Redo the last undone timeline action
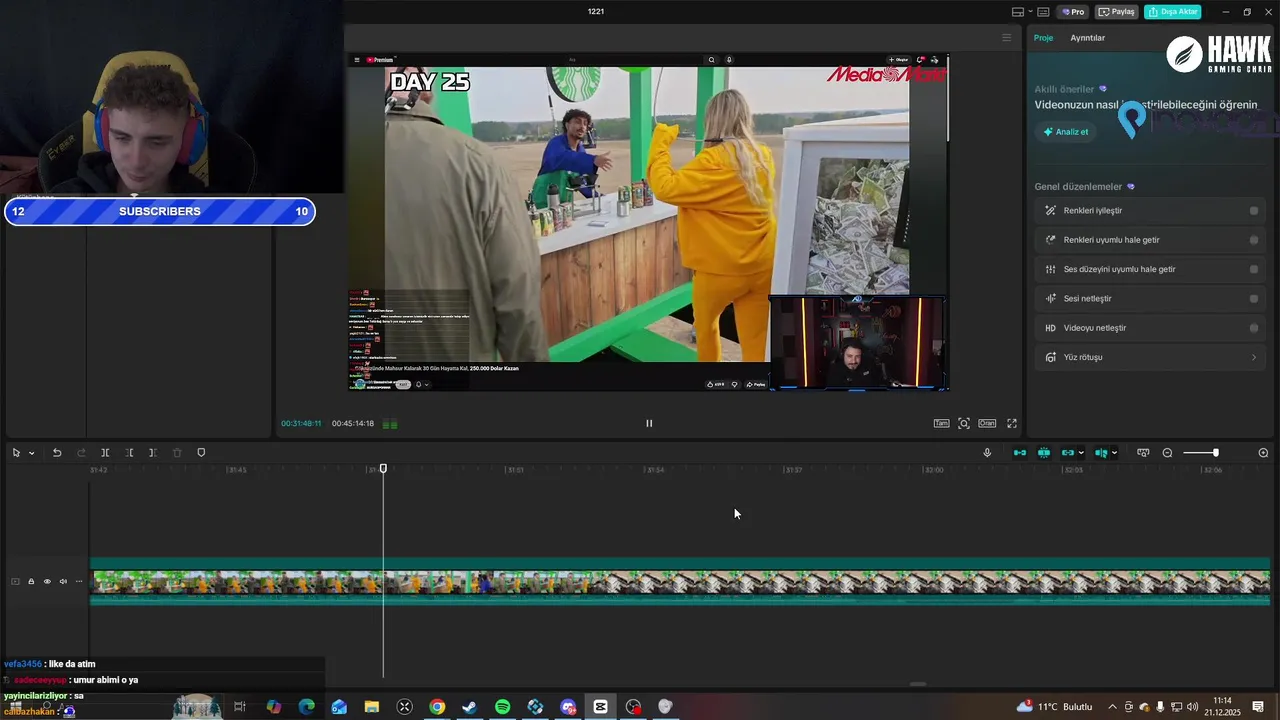Screen dimensions: 1280x720 pyautogui.click(x=81, y=453)
